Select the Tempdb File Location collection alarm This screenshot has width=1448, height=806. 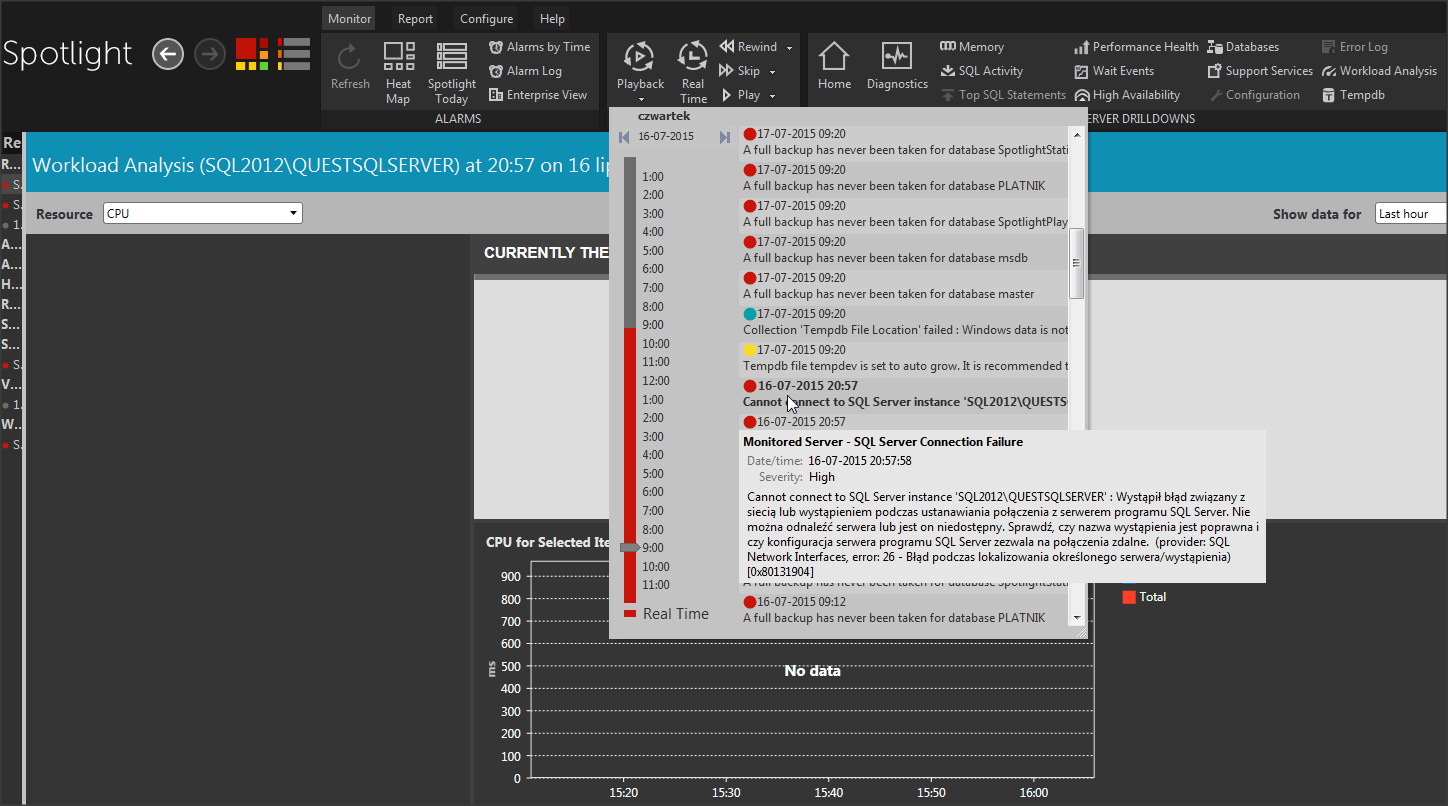pyautogui.click(x=906, y=322)
